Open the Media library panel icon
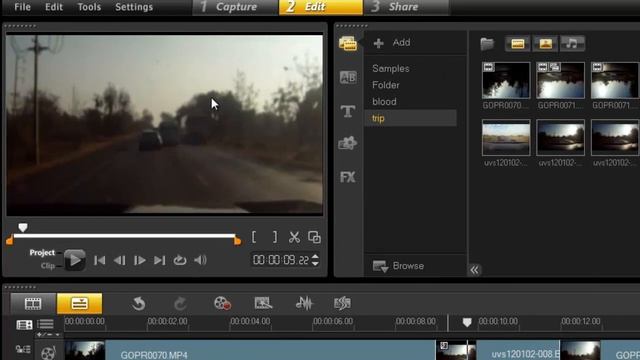 pyautogui.click(x=348, y=43)
